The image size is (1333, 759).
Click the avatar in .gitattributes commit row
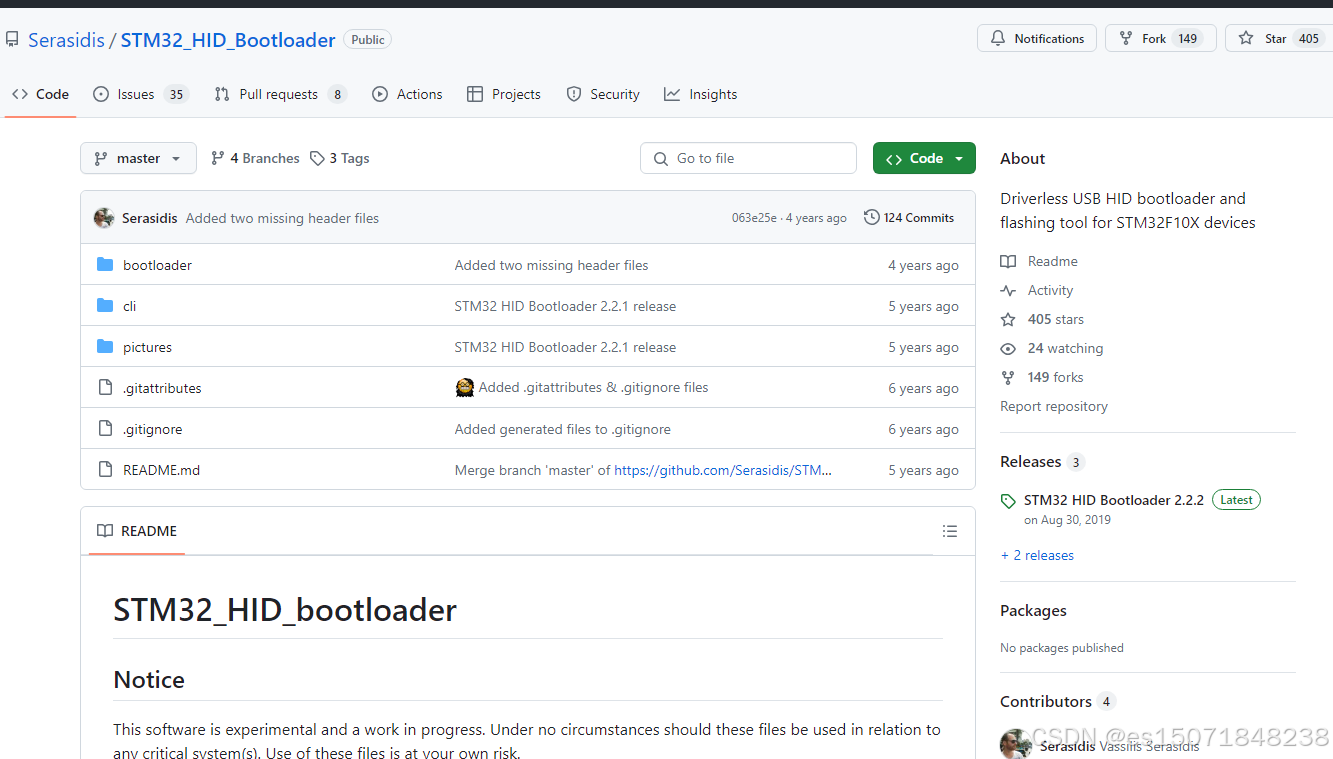[x=464, y=388]
